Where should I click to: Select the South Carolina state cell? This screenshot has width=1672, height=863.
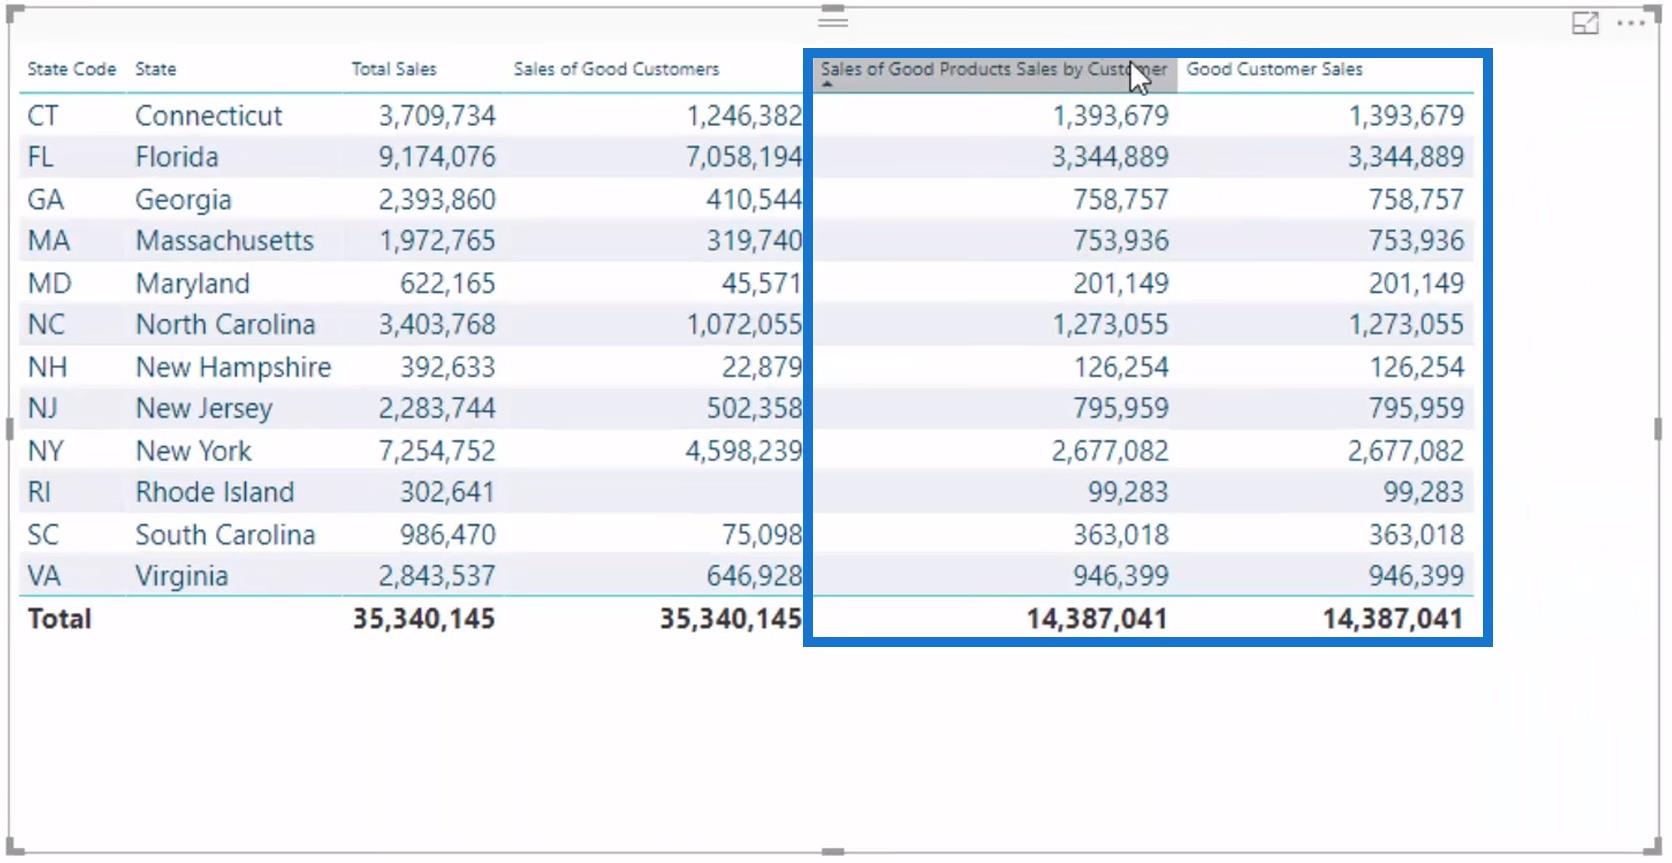(225, 535)
